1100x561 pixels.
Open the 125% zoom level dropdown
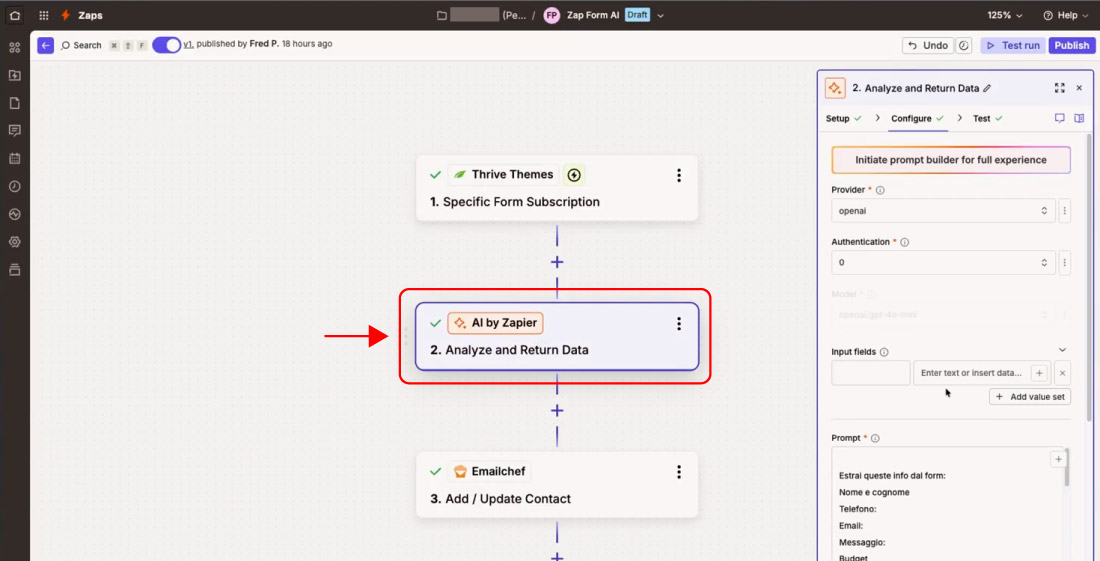coord(1005,15)
